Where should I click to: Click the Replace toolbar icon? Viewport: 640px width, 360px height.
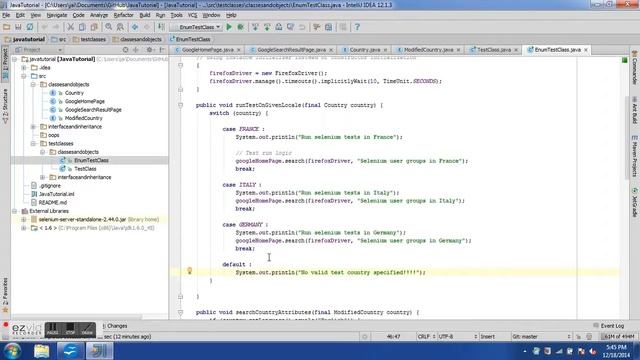pyautogui.click(x=120, y=27)
